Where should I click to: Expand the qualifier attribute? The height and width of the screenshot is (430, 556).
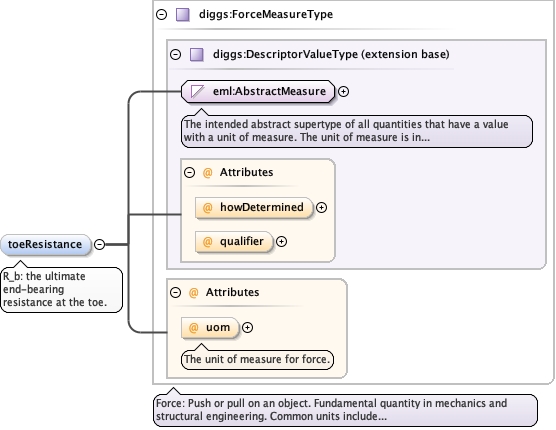[281, 241]
